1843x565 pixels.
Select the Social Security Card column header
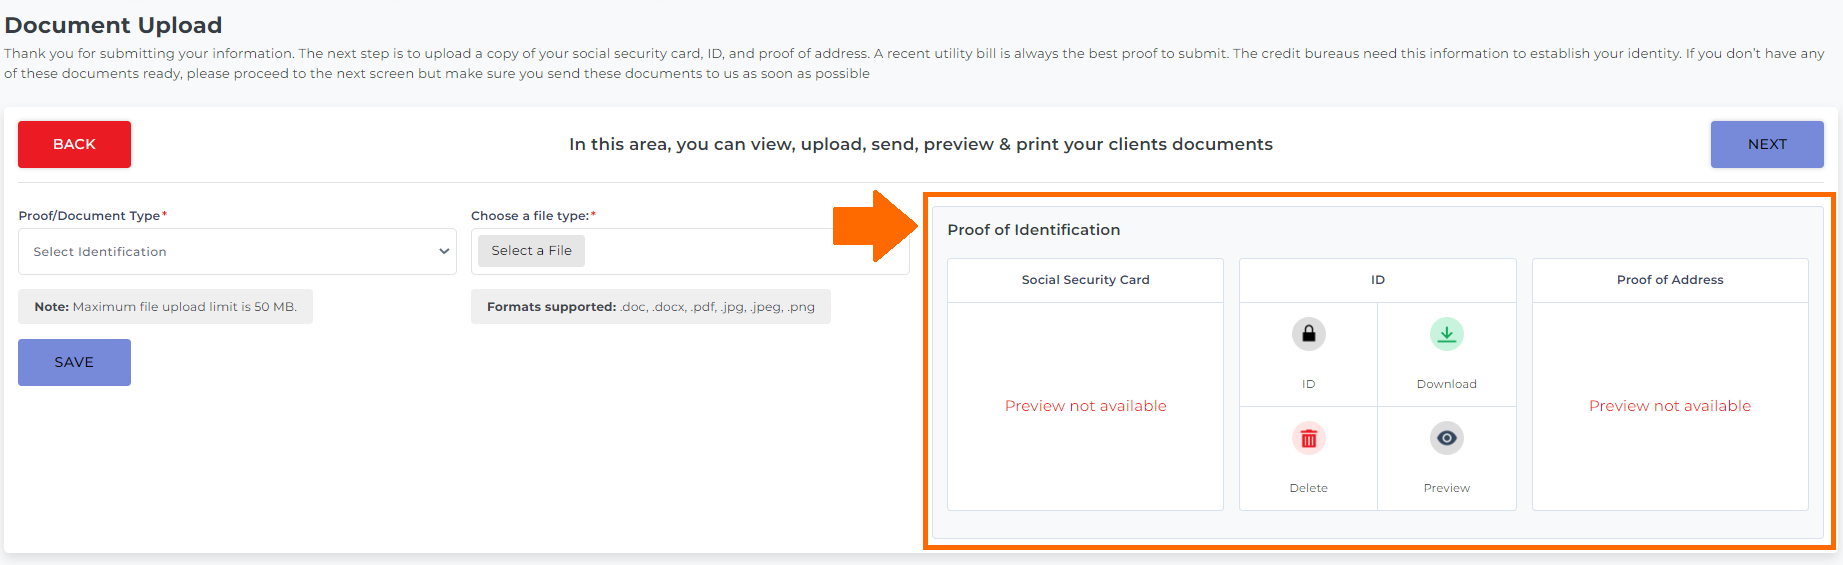click(1085, 280)
